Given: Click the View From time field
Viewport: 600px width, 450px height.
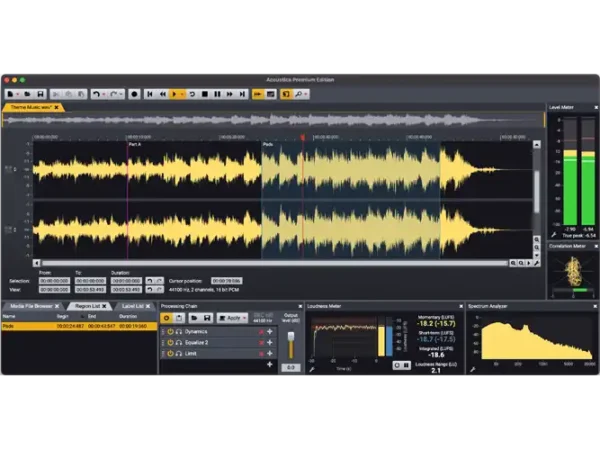Looking at the screenshot, I should [x=54, y=290].
